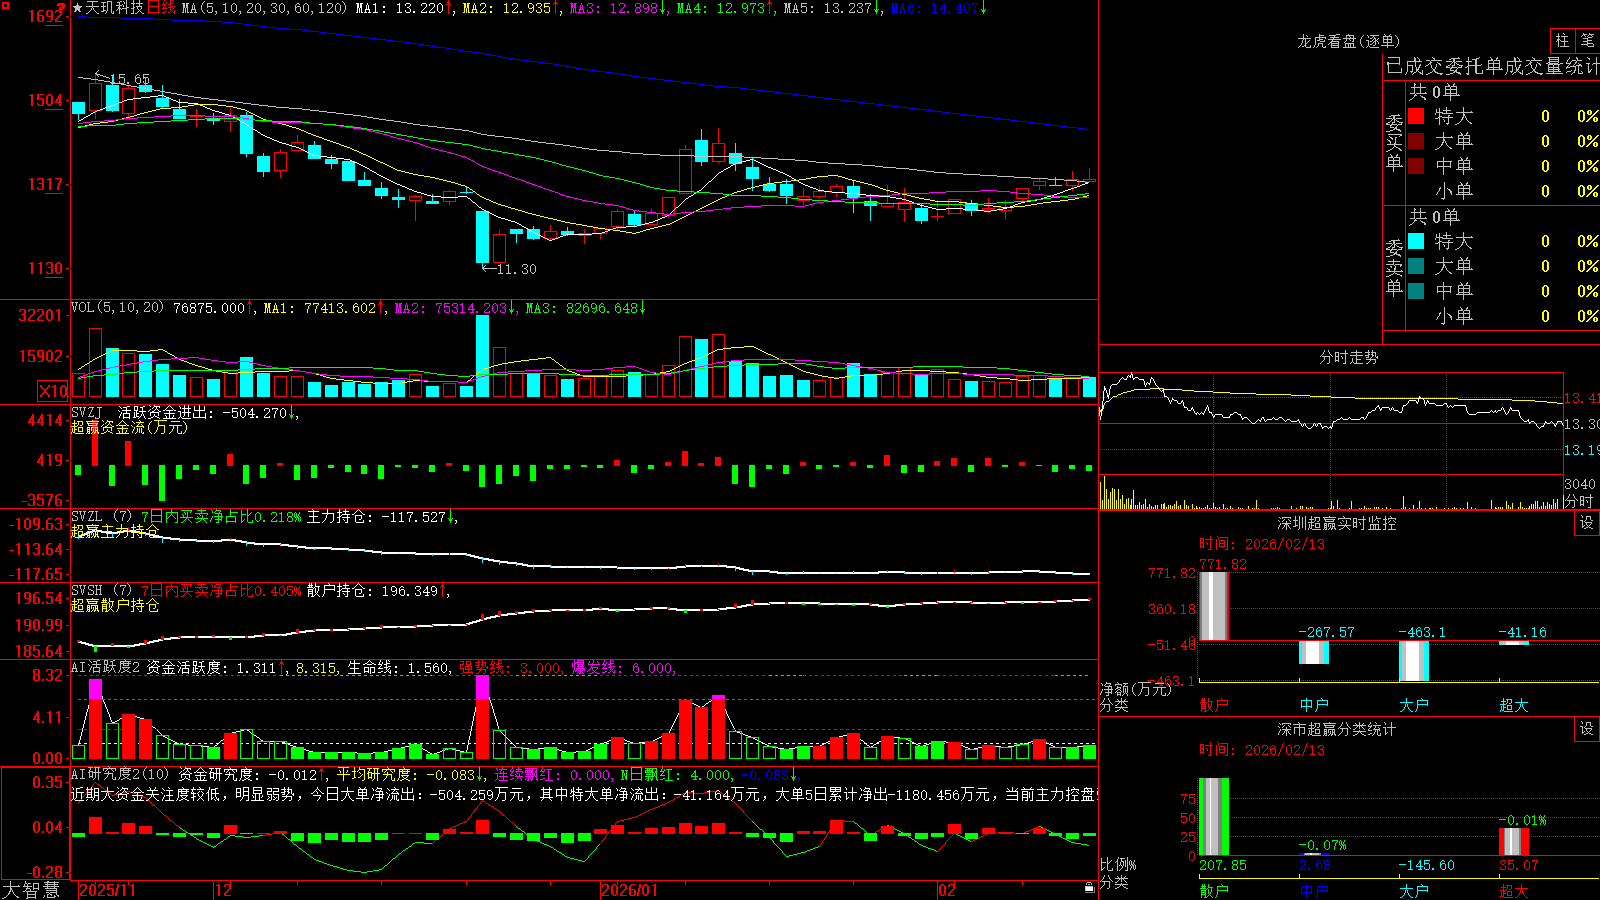Click the red marker above the 1692 price label
Image resolution: width=1600 pixels, height=900 pixels.
point(62,6)
